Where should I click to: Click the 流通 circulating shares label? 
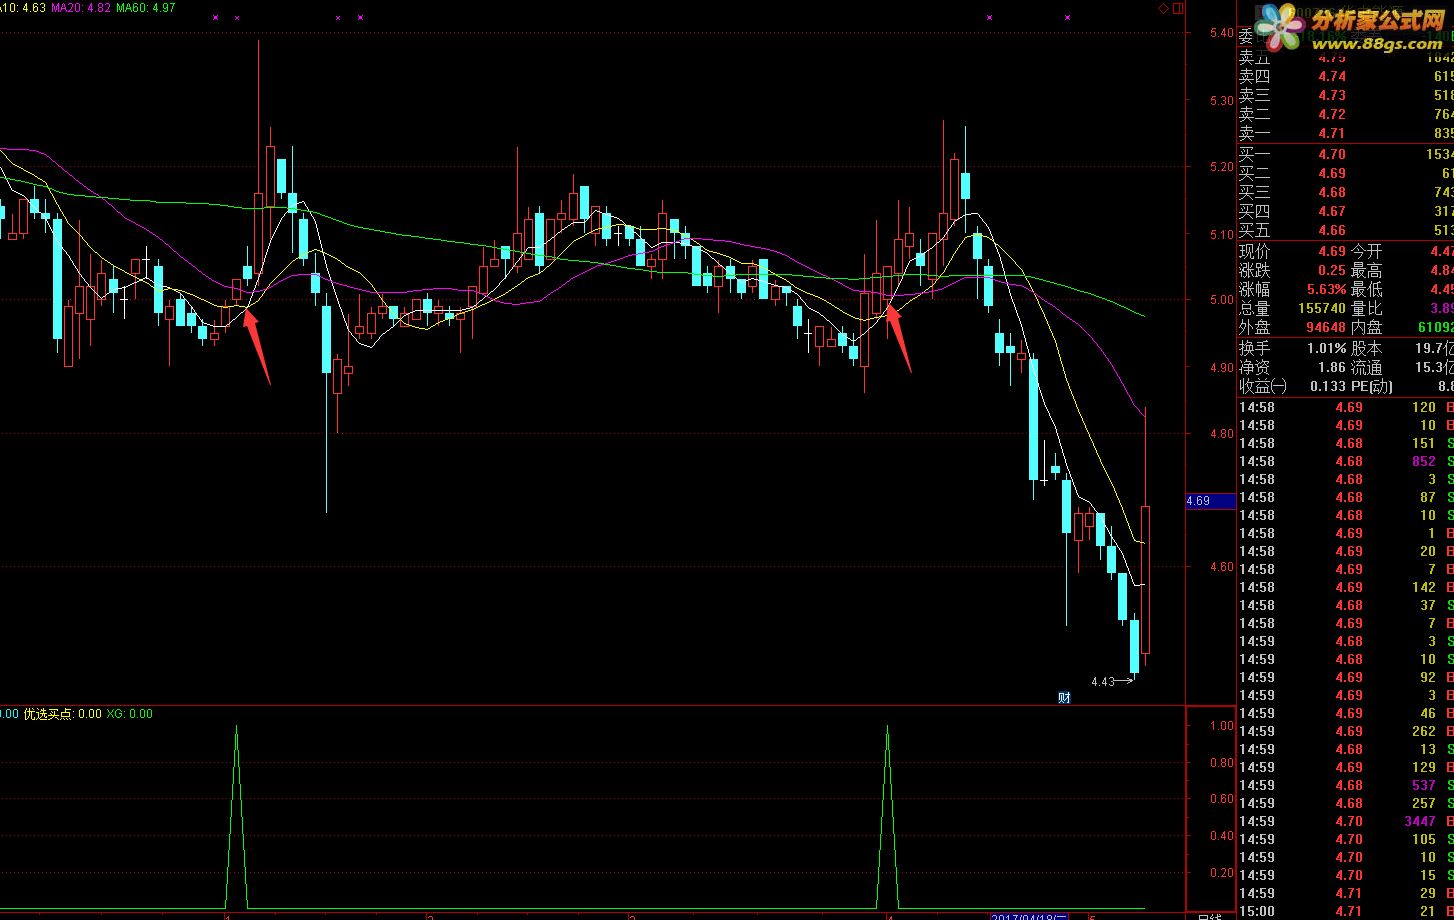coord(1367,367)
